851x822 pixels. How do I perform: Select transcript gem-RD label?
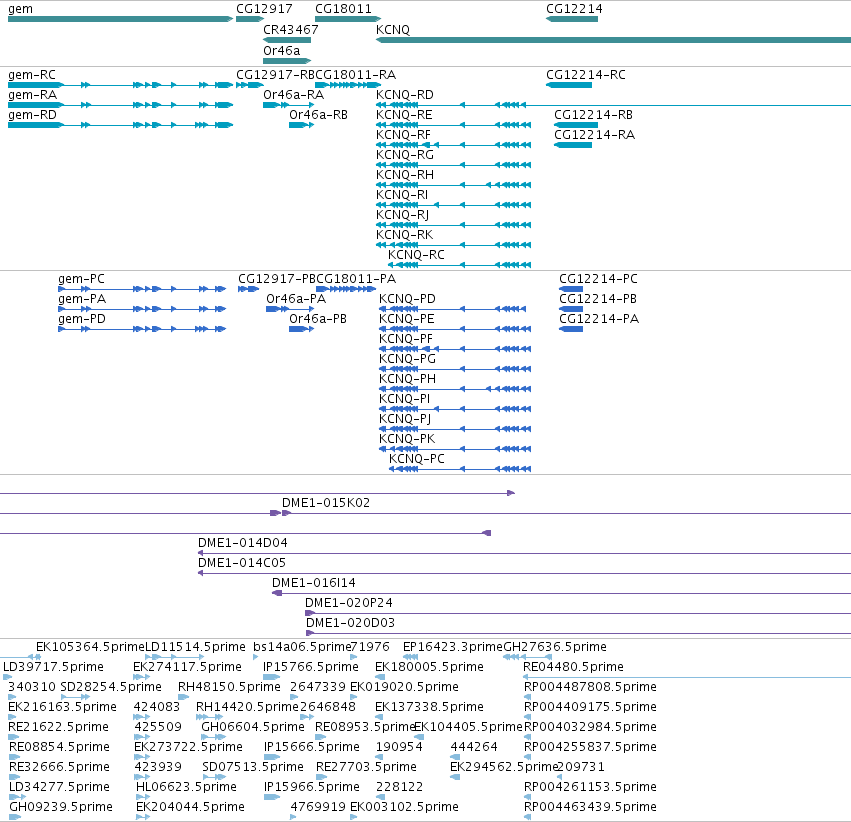tap(33, 114)
